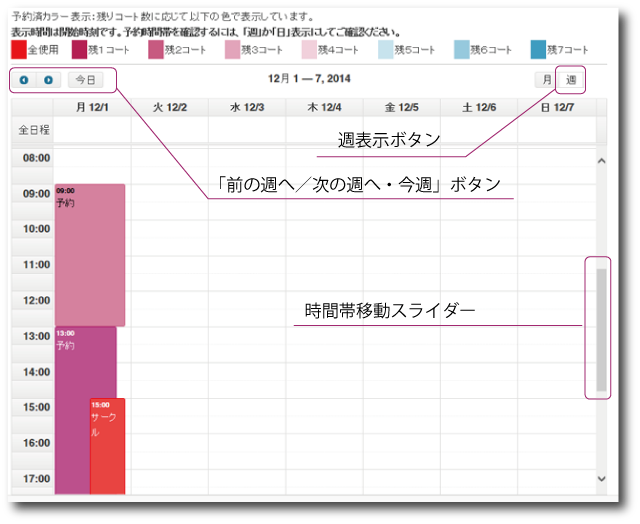Screen dimensions: 640x524
Task: Select the 土 12/6 column header
Action: click(x=479, y=107)
